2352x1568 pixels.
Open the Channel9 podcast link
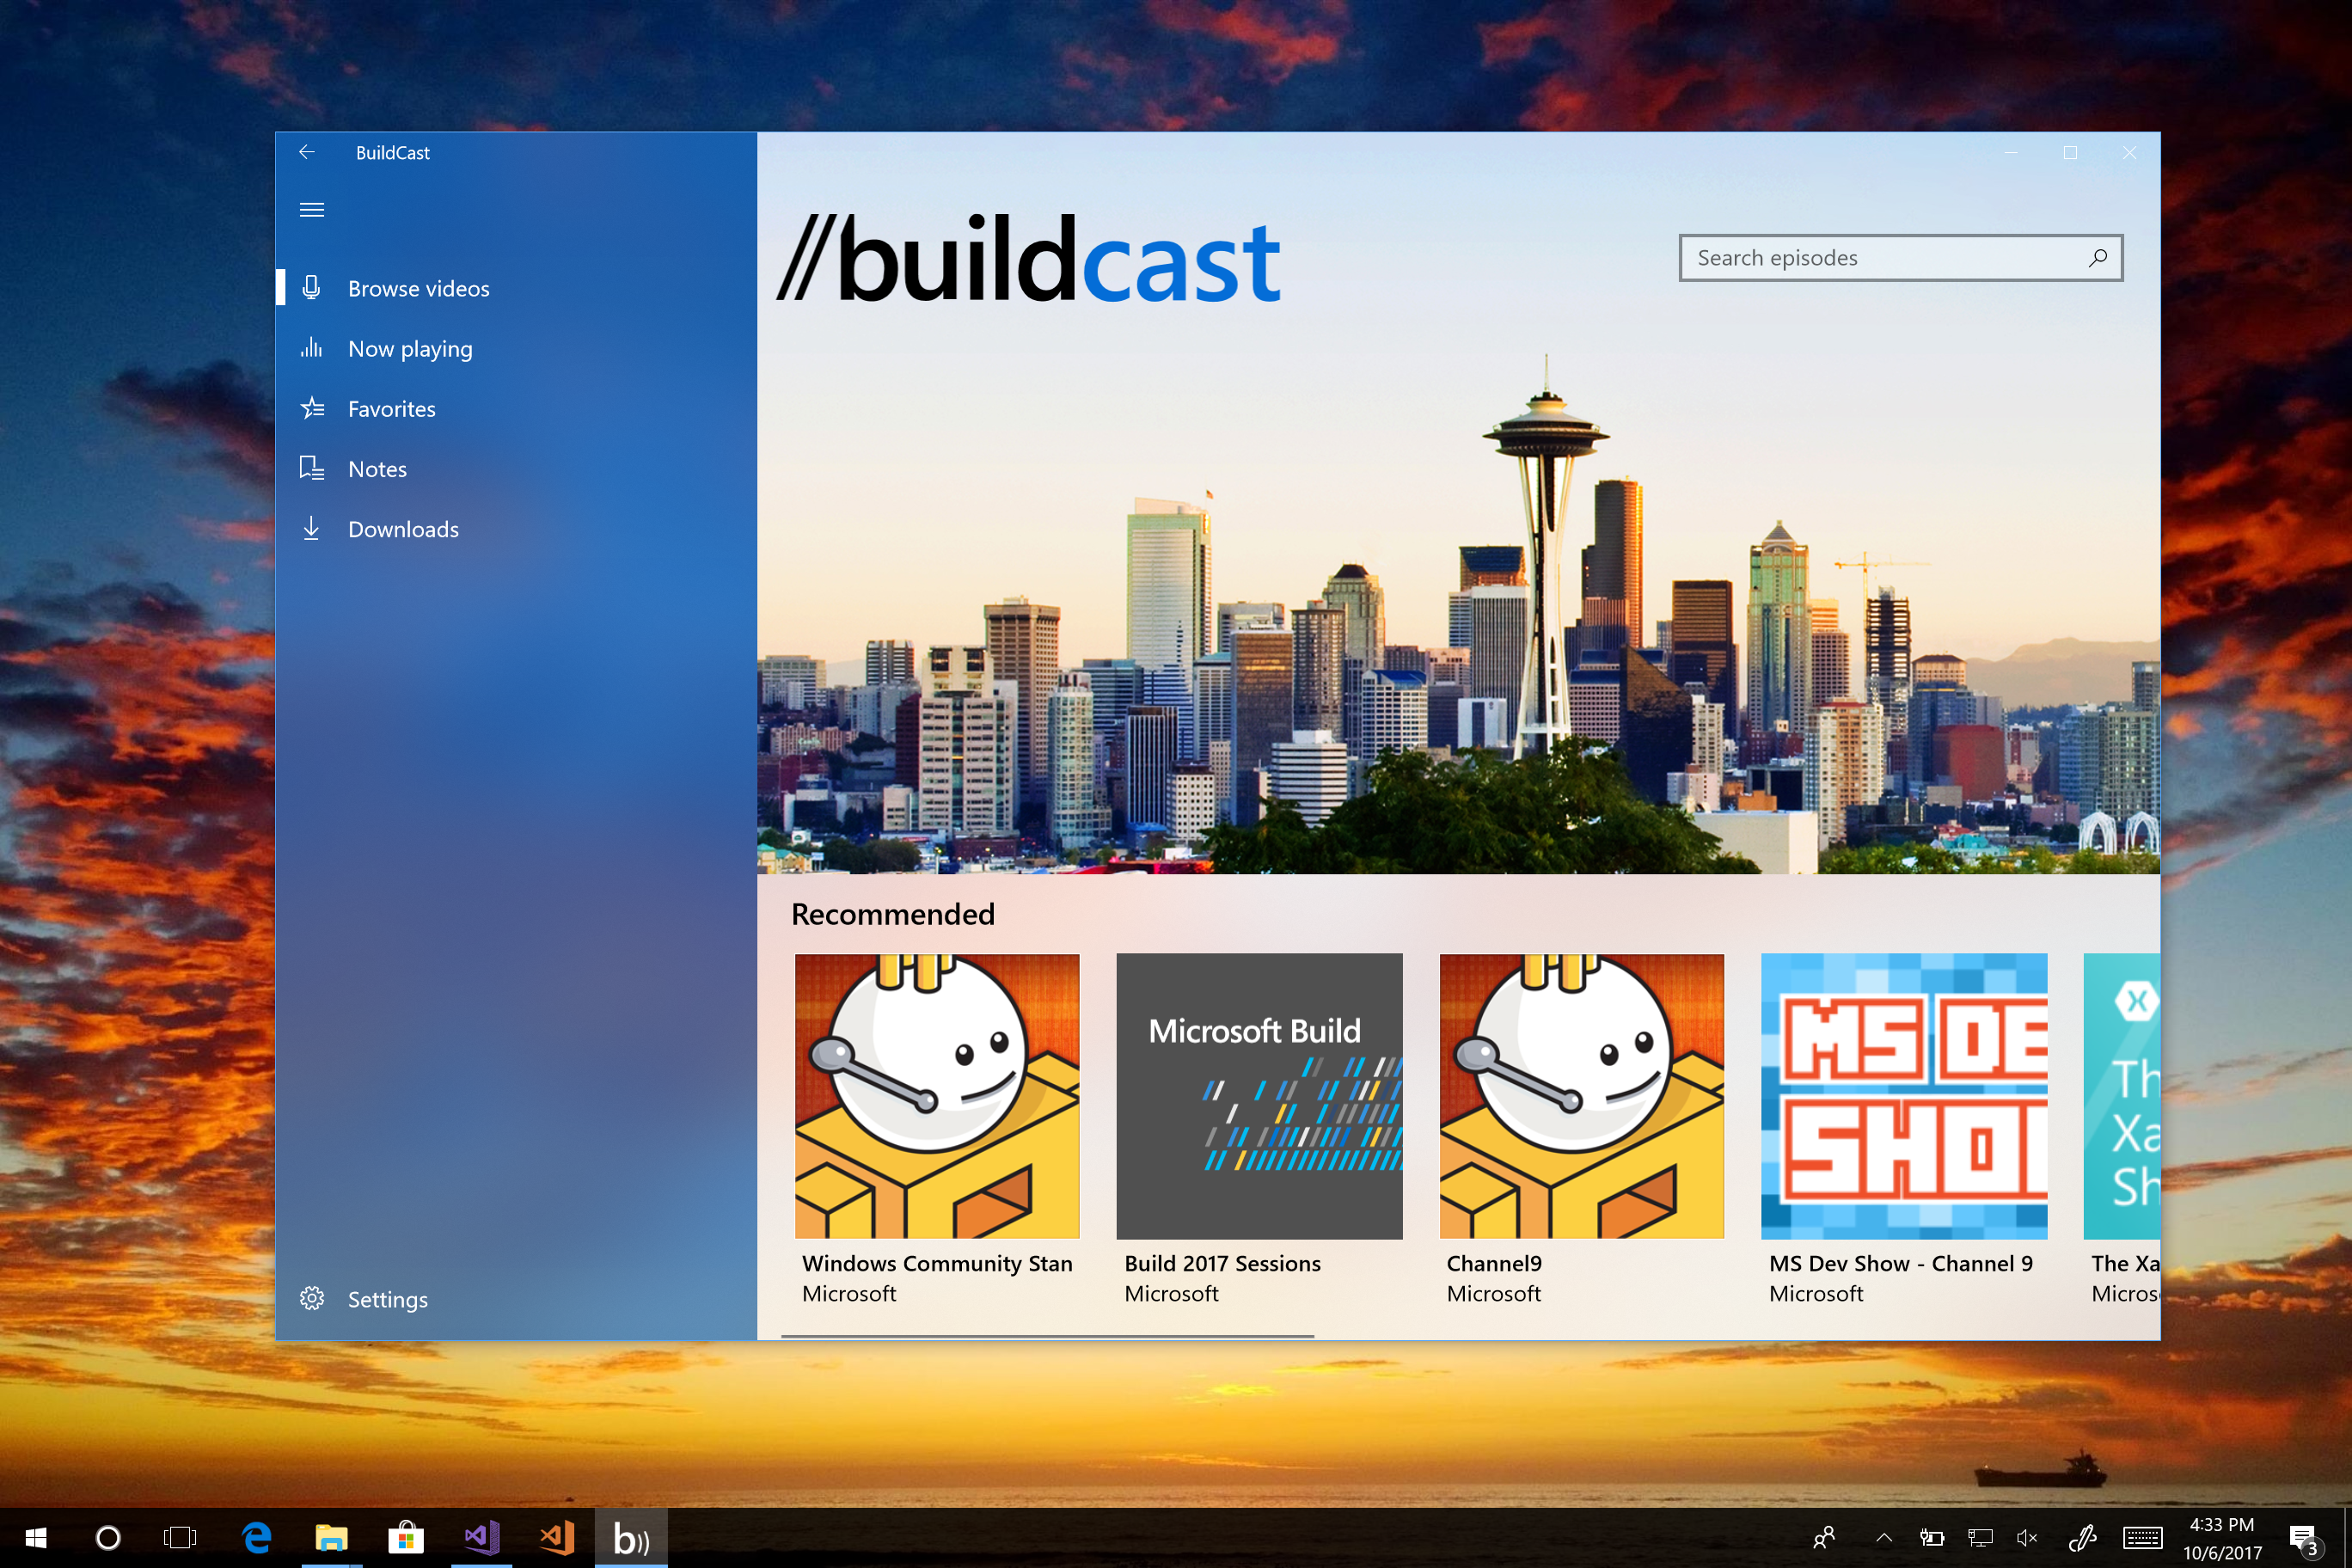[1494, 1264]
